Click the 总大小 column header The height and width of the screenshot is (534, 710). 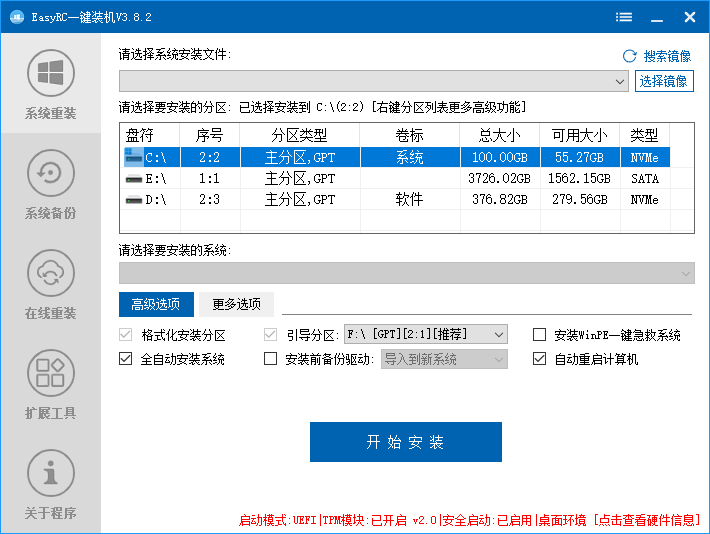coord(500,135)
